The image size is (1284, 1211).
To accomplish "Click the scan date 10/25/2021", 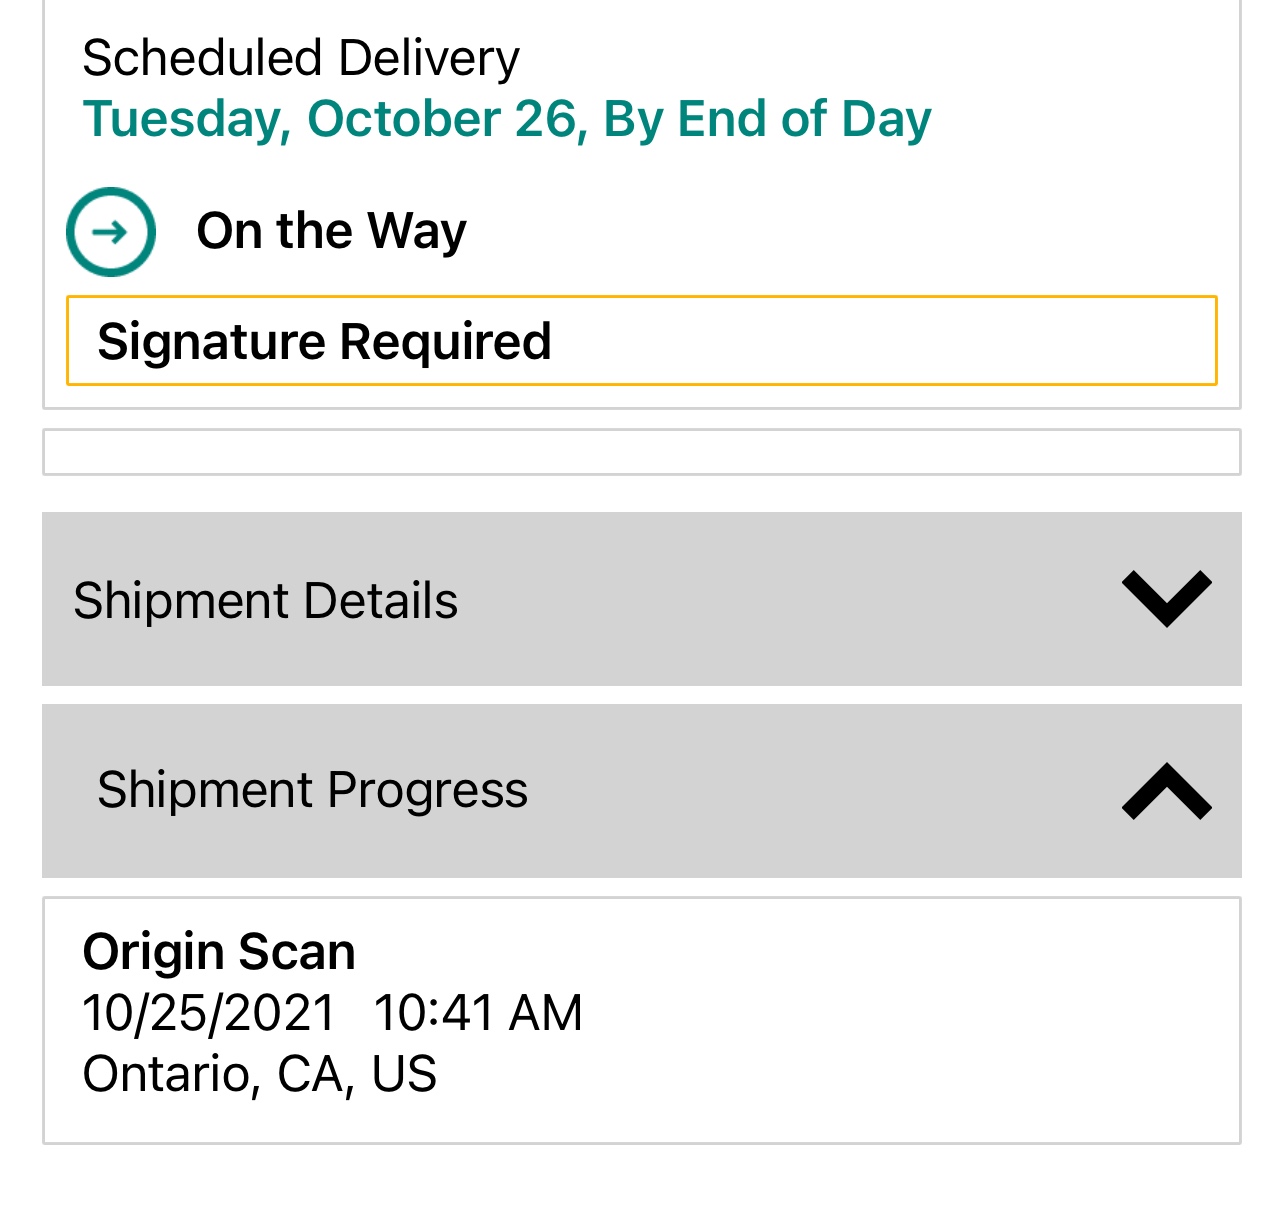I will (x=209, y=1012).
